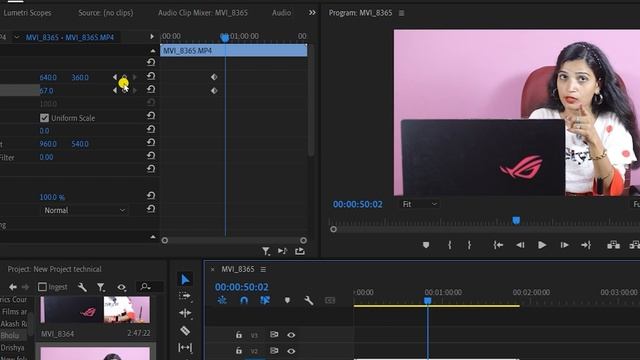Reset the Rotation 0.0 parameter

[x=151, y=129]
